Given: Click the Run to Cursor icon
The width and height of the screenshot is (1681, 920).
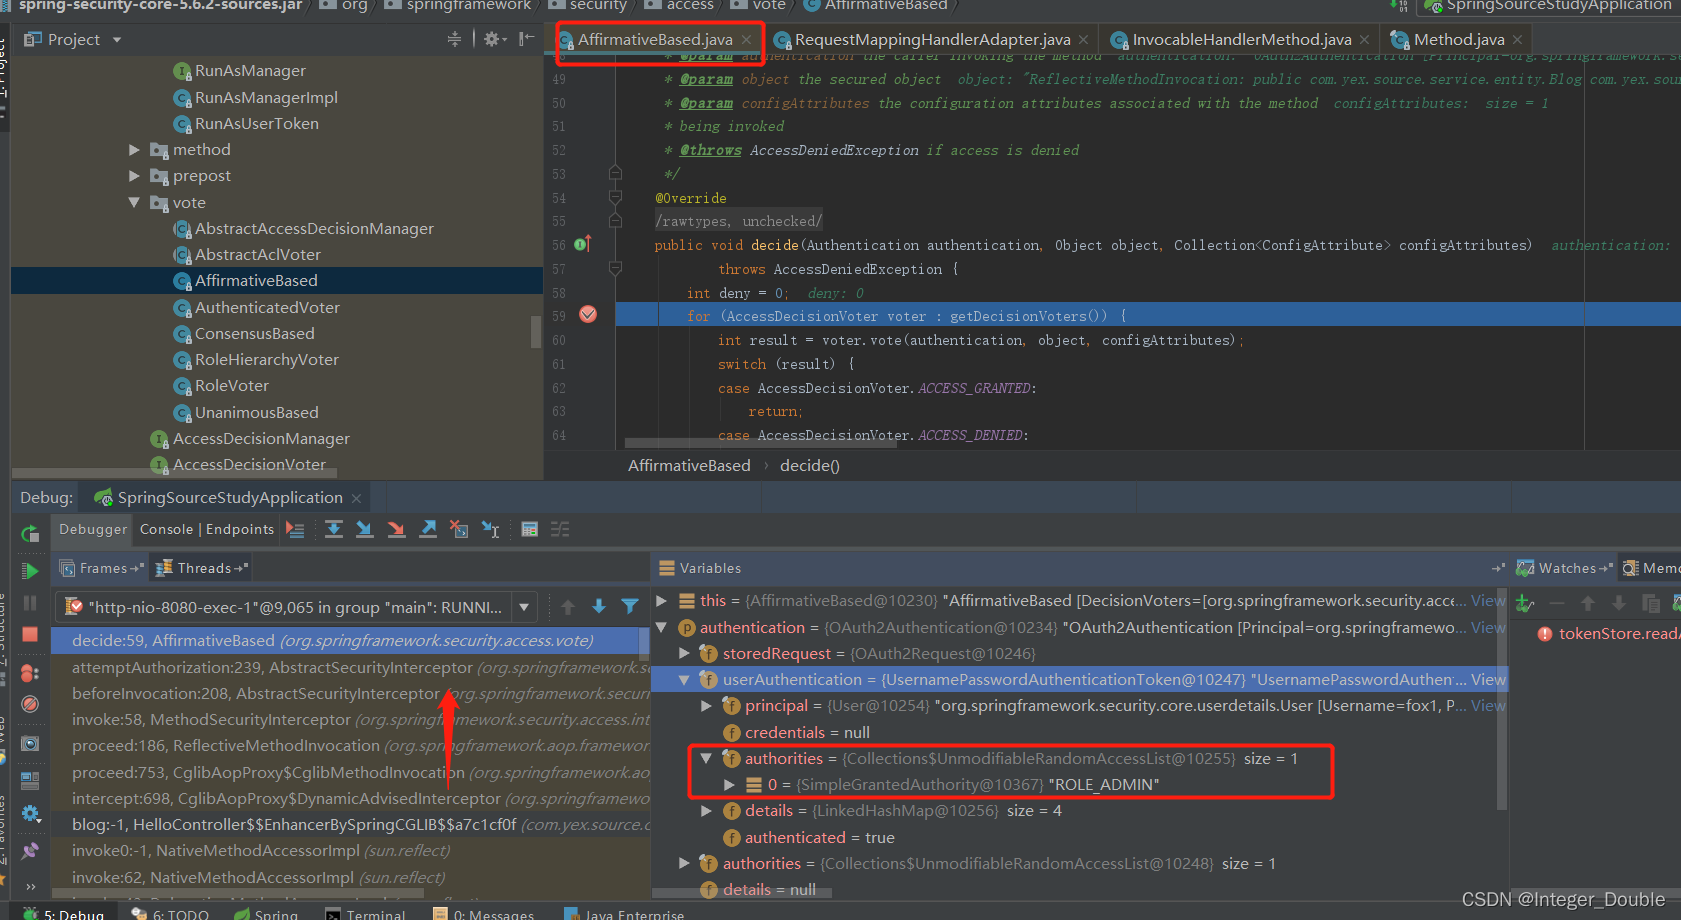Looking at the screenshot, I should tap(490, 529).
